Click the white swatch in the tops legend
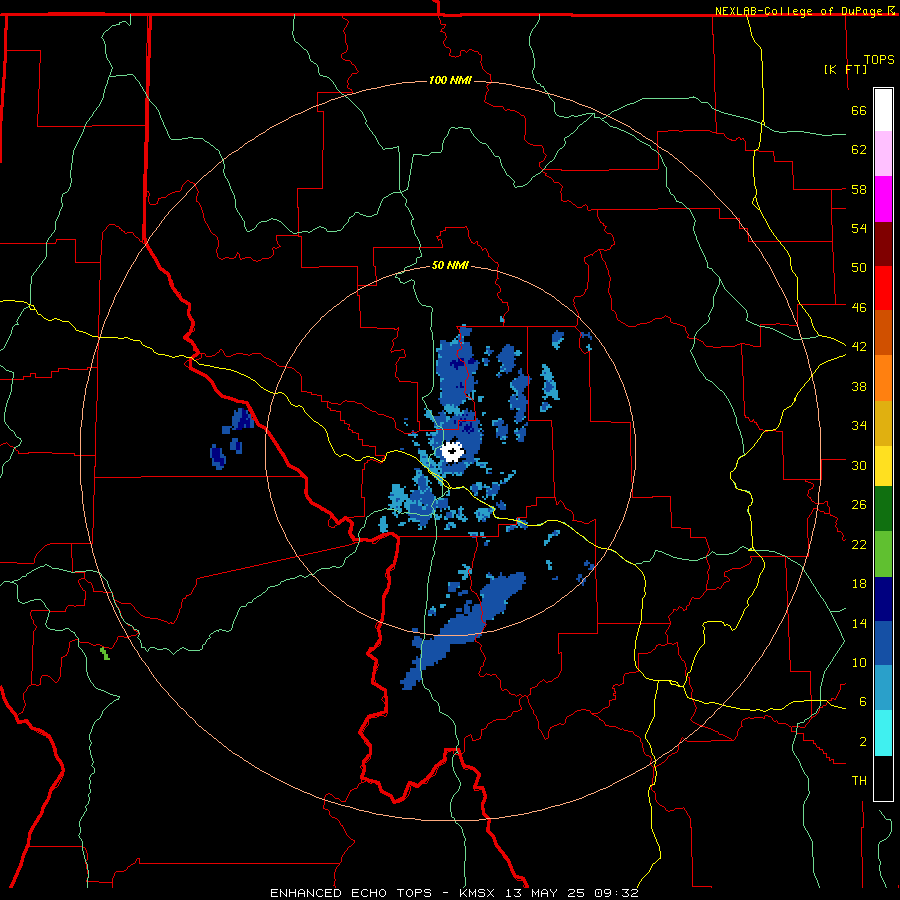This screenshot has width=900, height=900. tap(883, 110)
